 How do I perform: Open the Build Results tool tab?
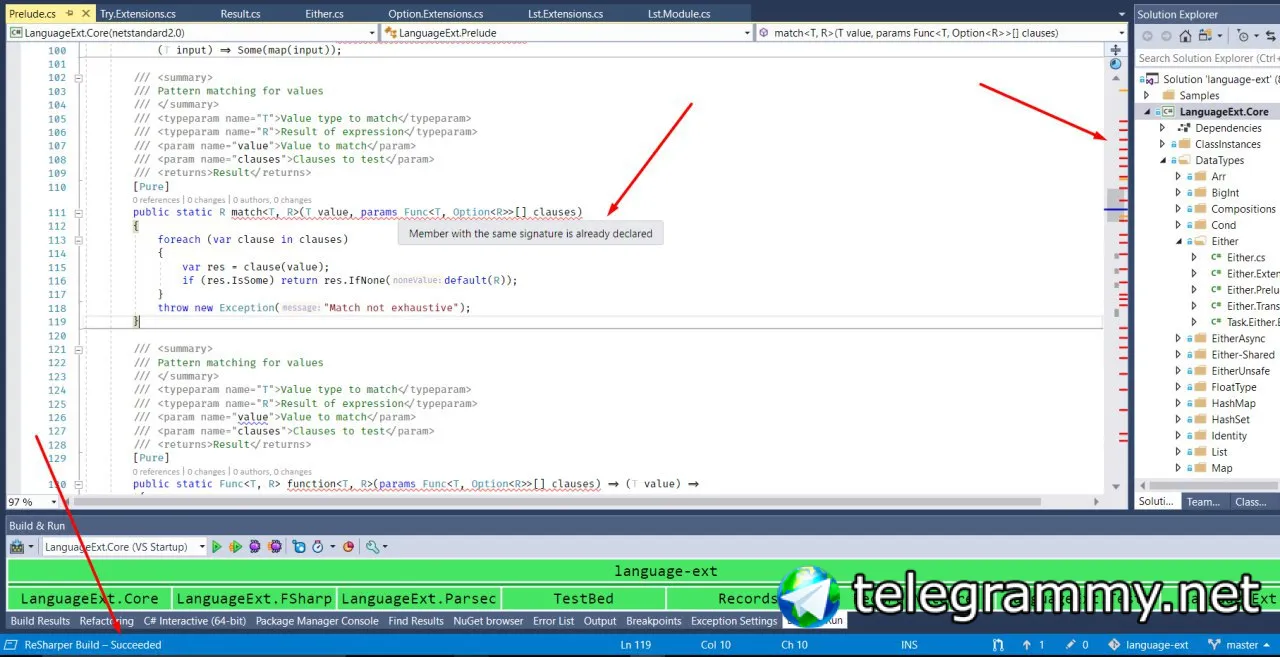click(x=40, y=621)
